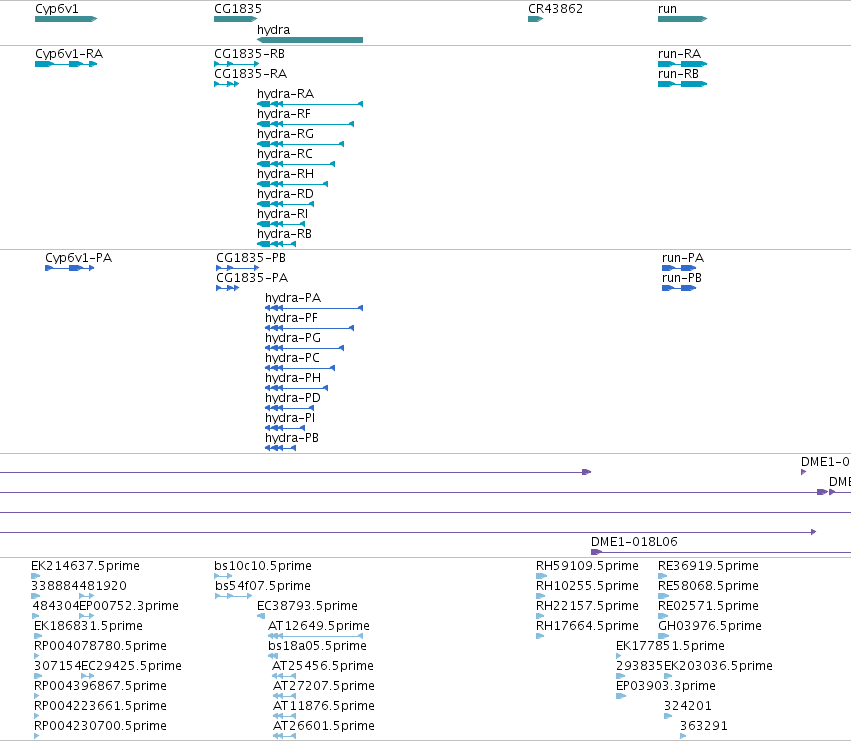Select the bs18a05.5prime EST label
Image resolution: width=851 pixels, height=741 pixels.
click(x=317, y=647)
